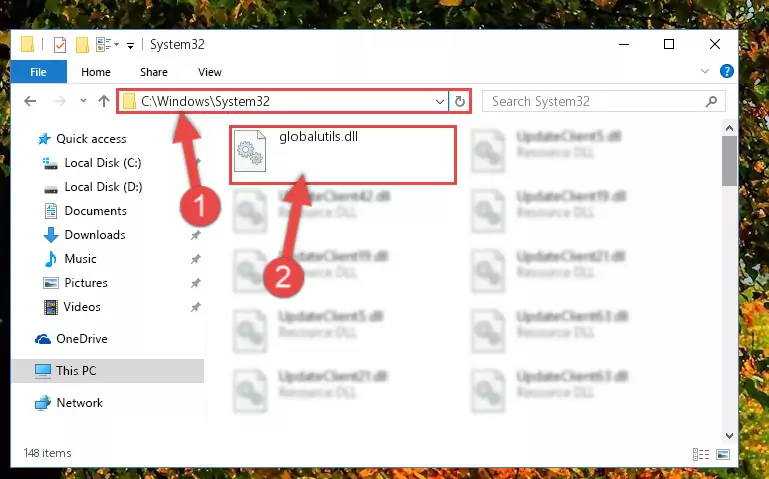Open the recent locations dropdown
769x479 pixels.
pyautogui.click(x=83, y=101)
